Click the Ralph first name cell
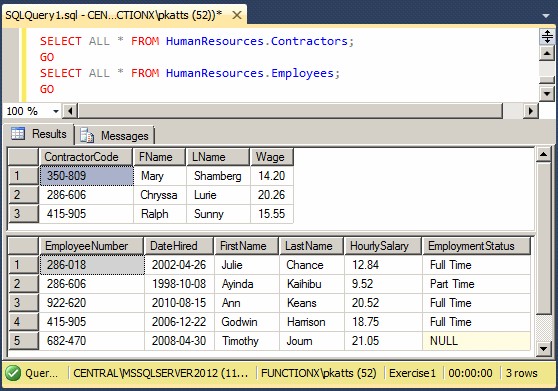 coord(160,214)
